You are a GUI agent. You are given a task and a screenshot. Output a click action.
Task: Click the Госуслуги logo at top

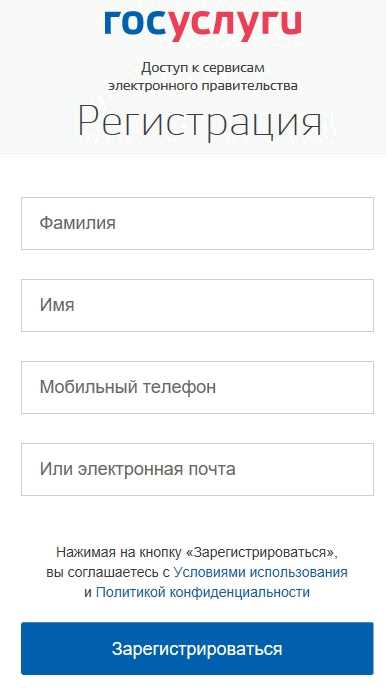(203, 24)
